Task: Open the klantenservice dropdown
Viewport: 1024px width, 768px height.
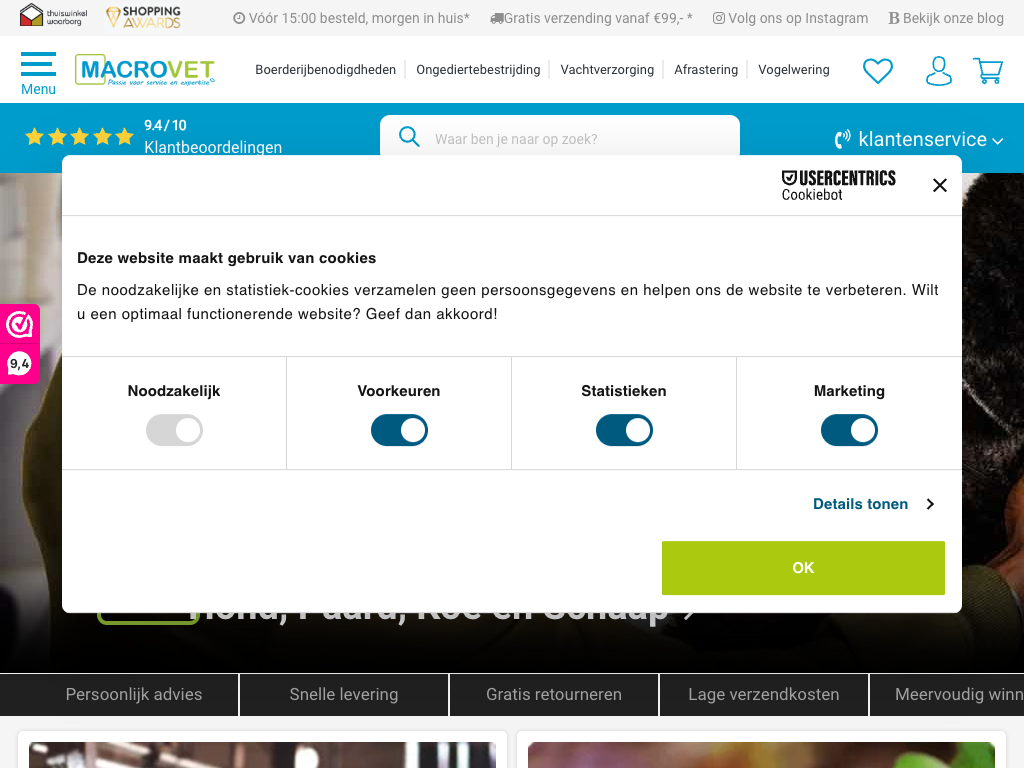Action: (x=918, y=139)
